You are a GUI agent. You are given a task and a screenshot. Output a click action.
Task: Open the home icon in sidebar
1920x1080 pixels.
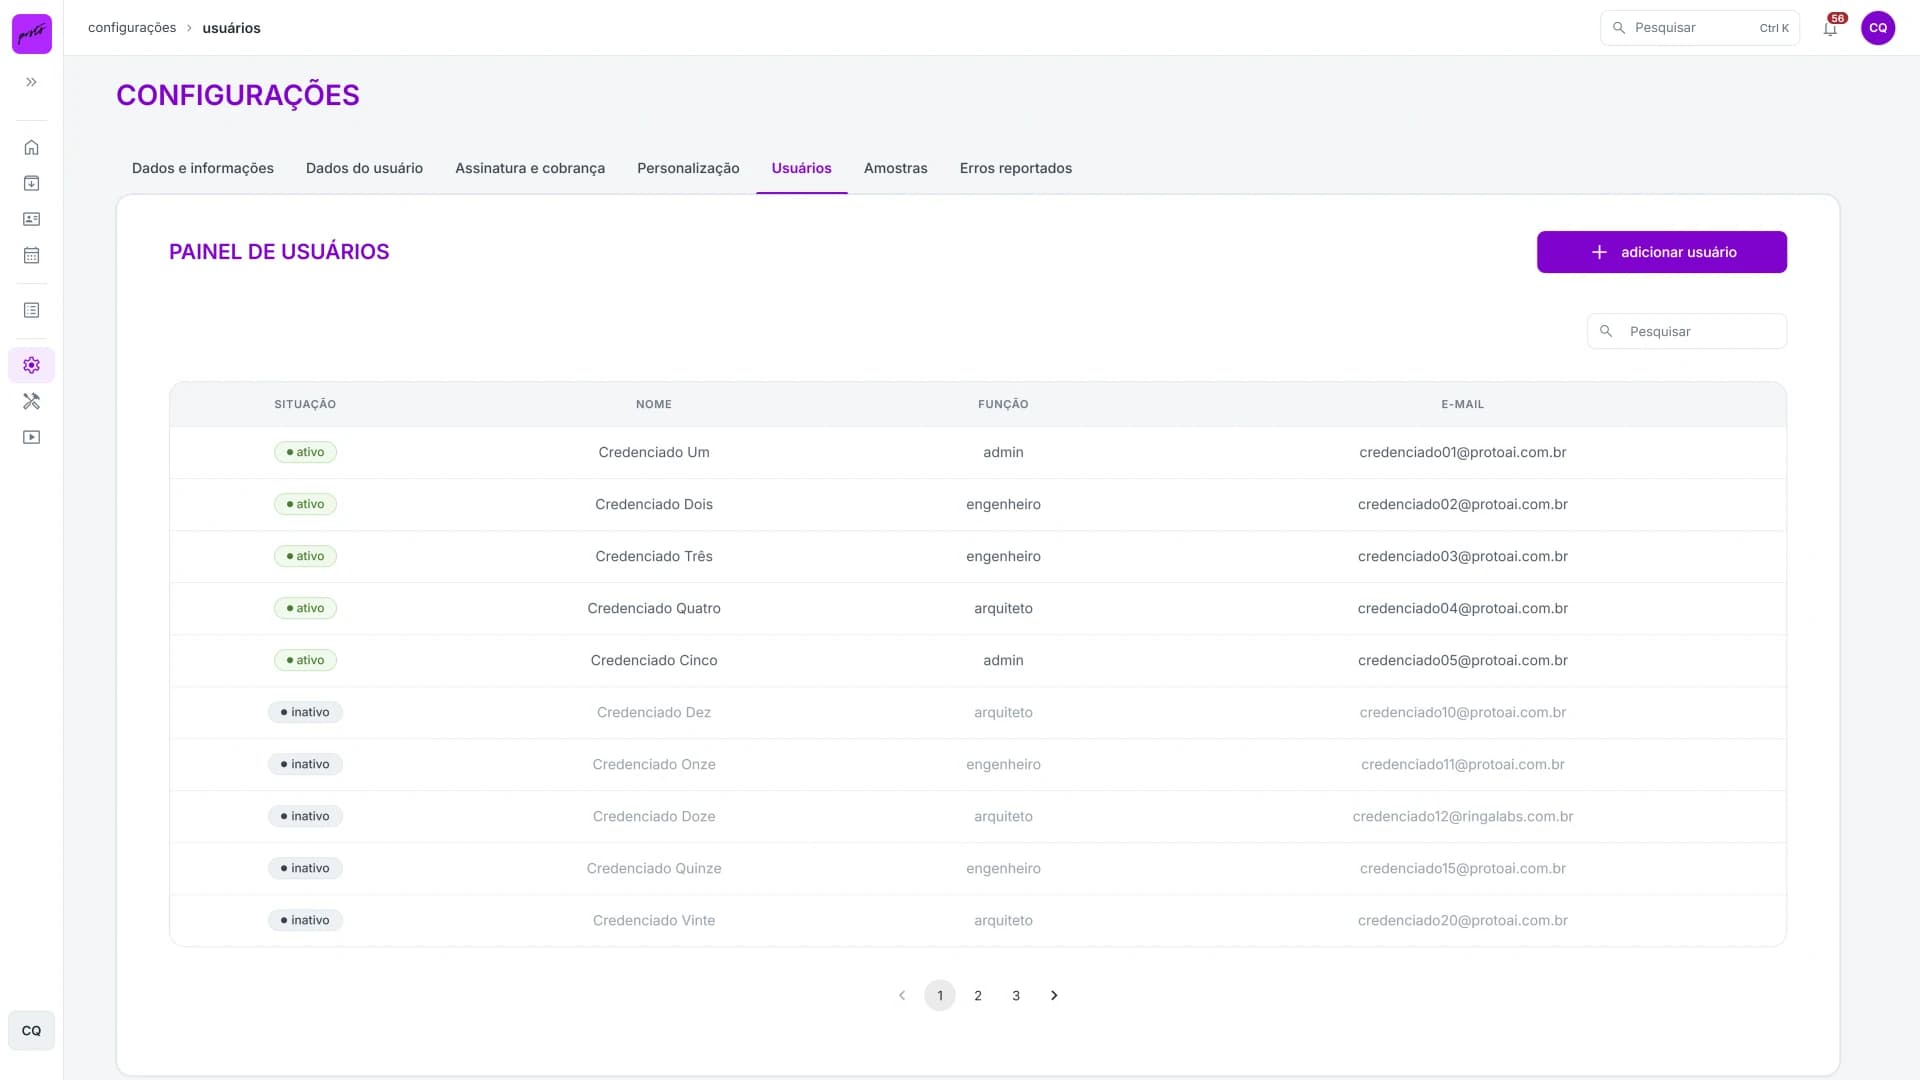point(31,147)
